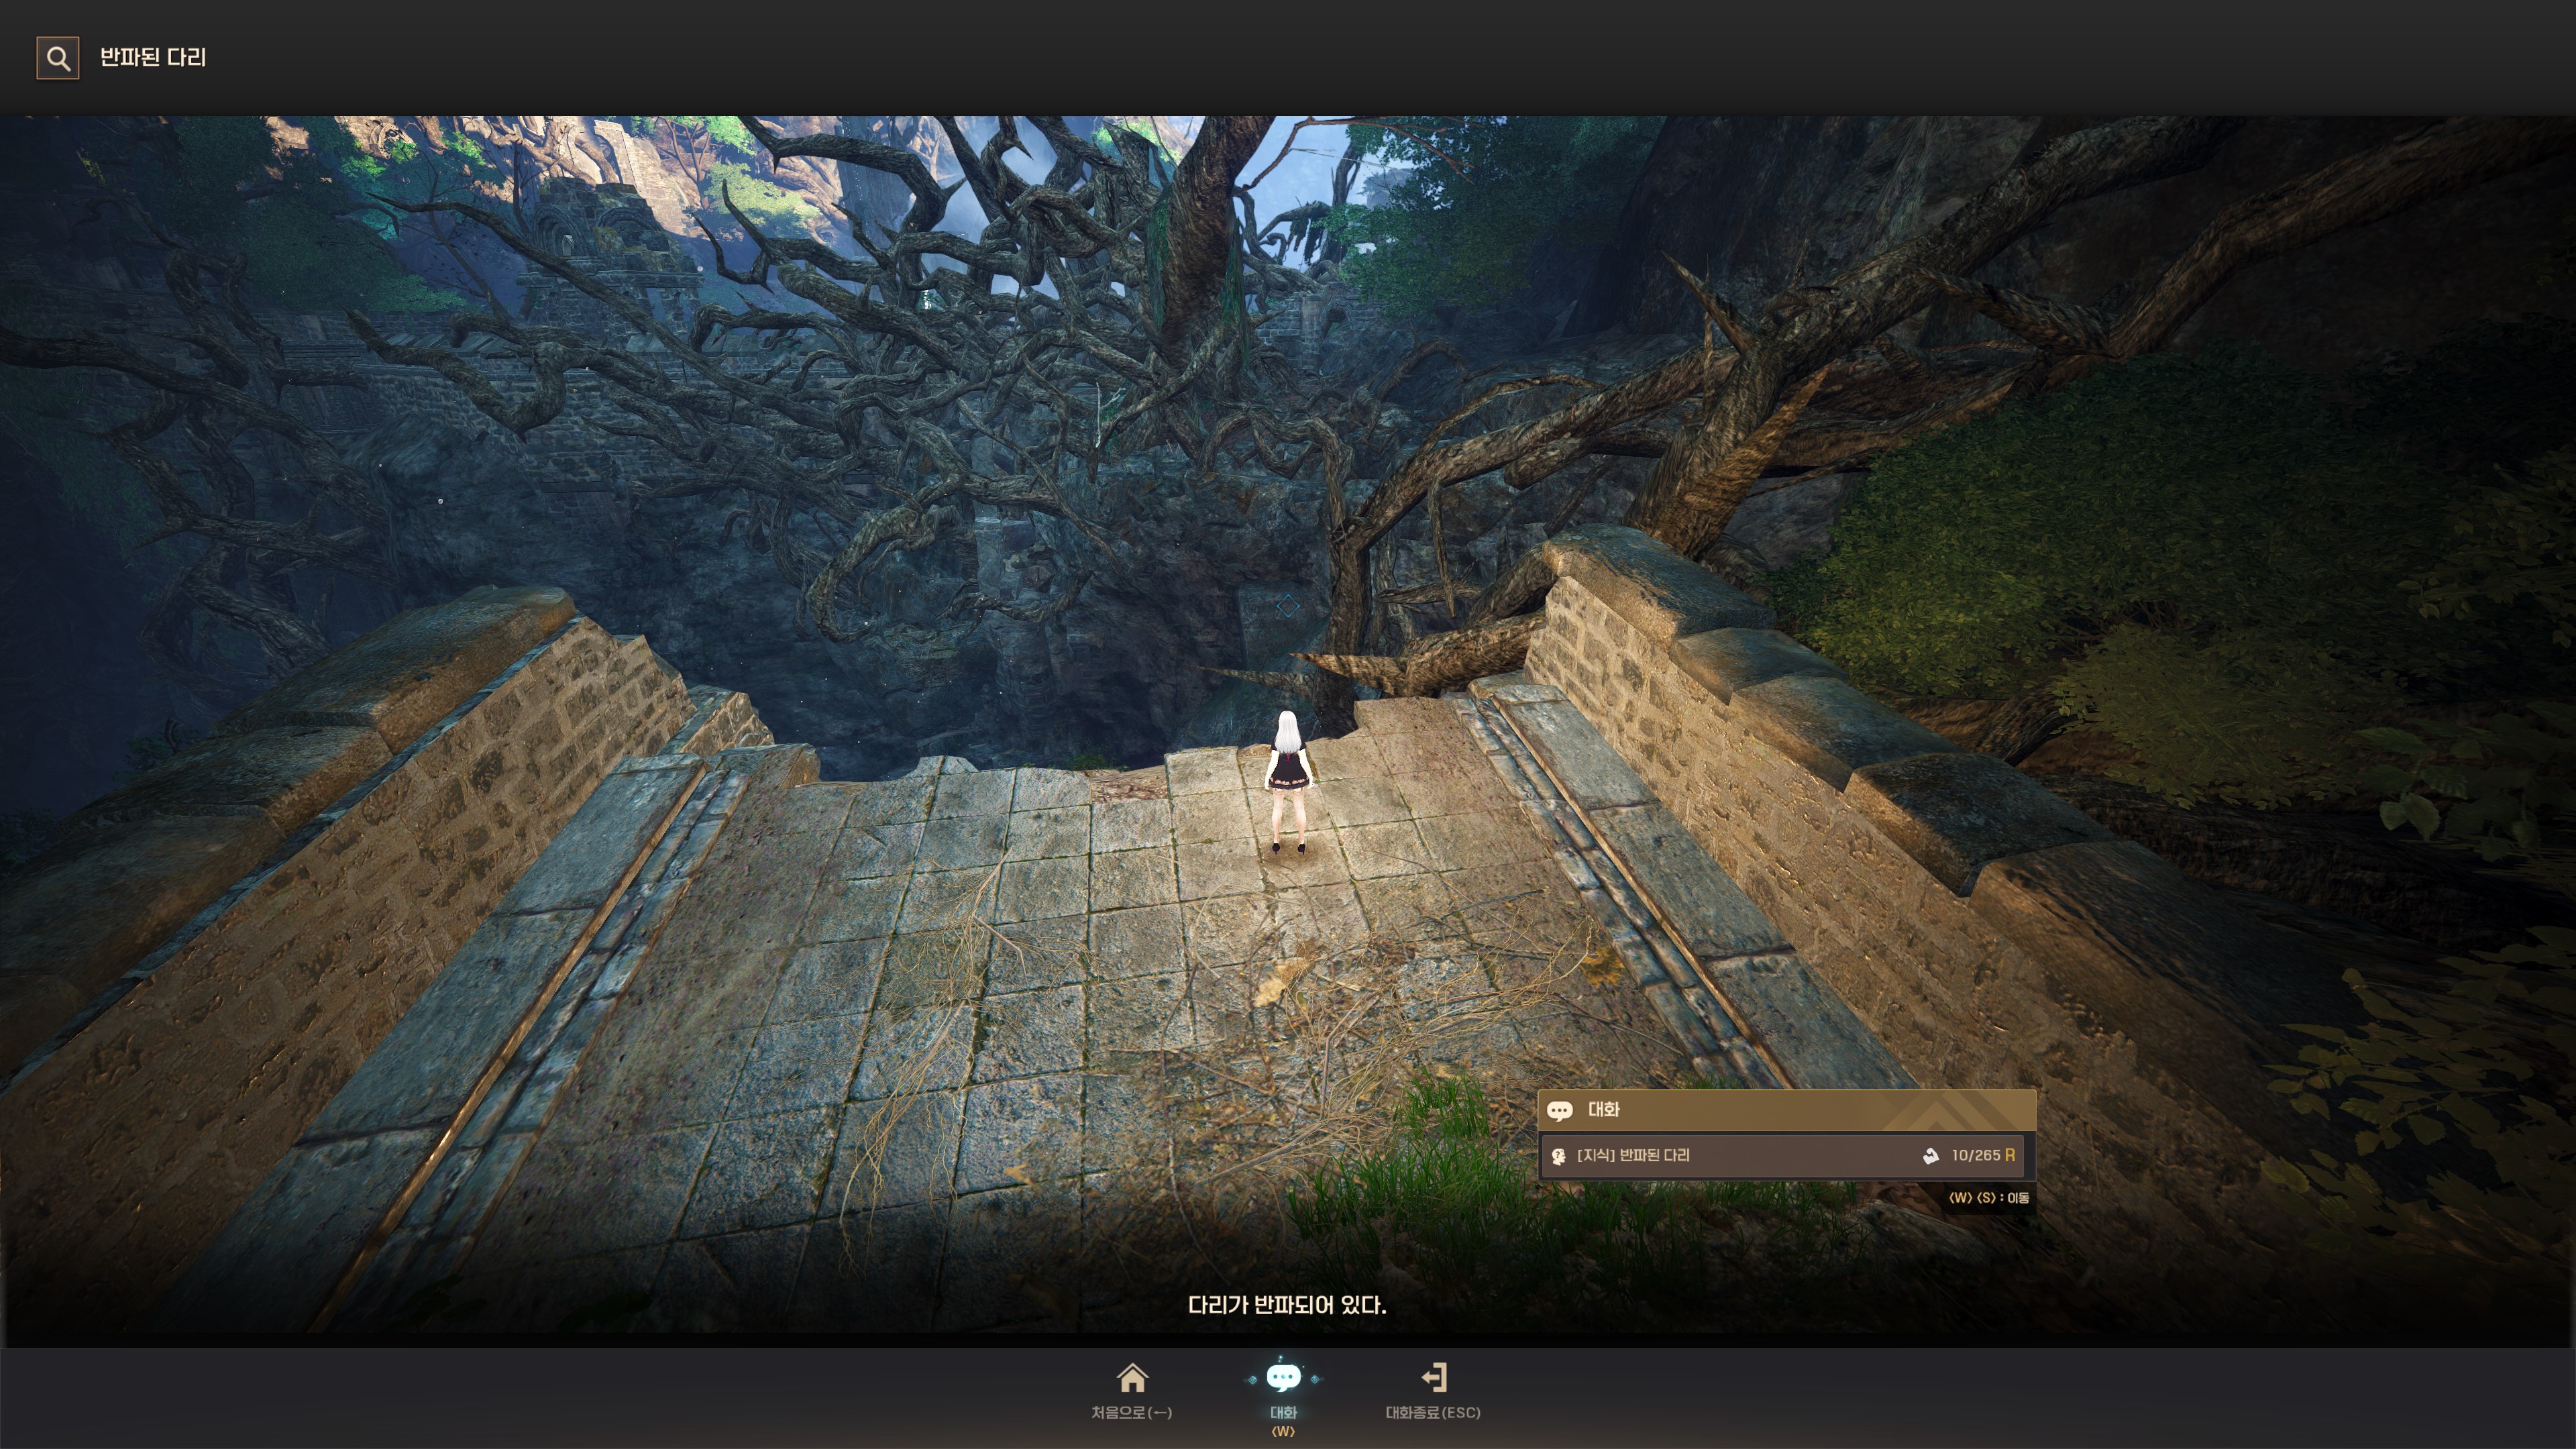Click the speech bubble in 대화 panel header
This screenshot has height=1449, width=2576.
1559,1110
